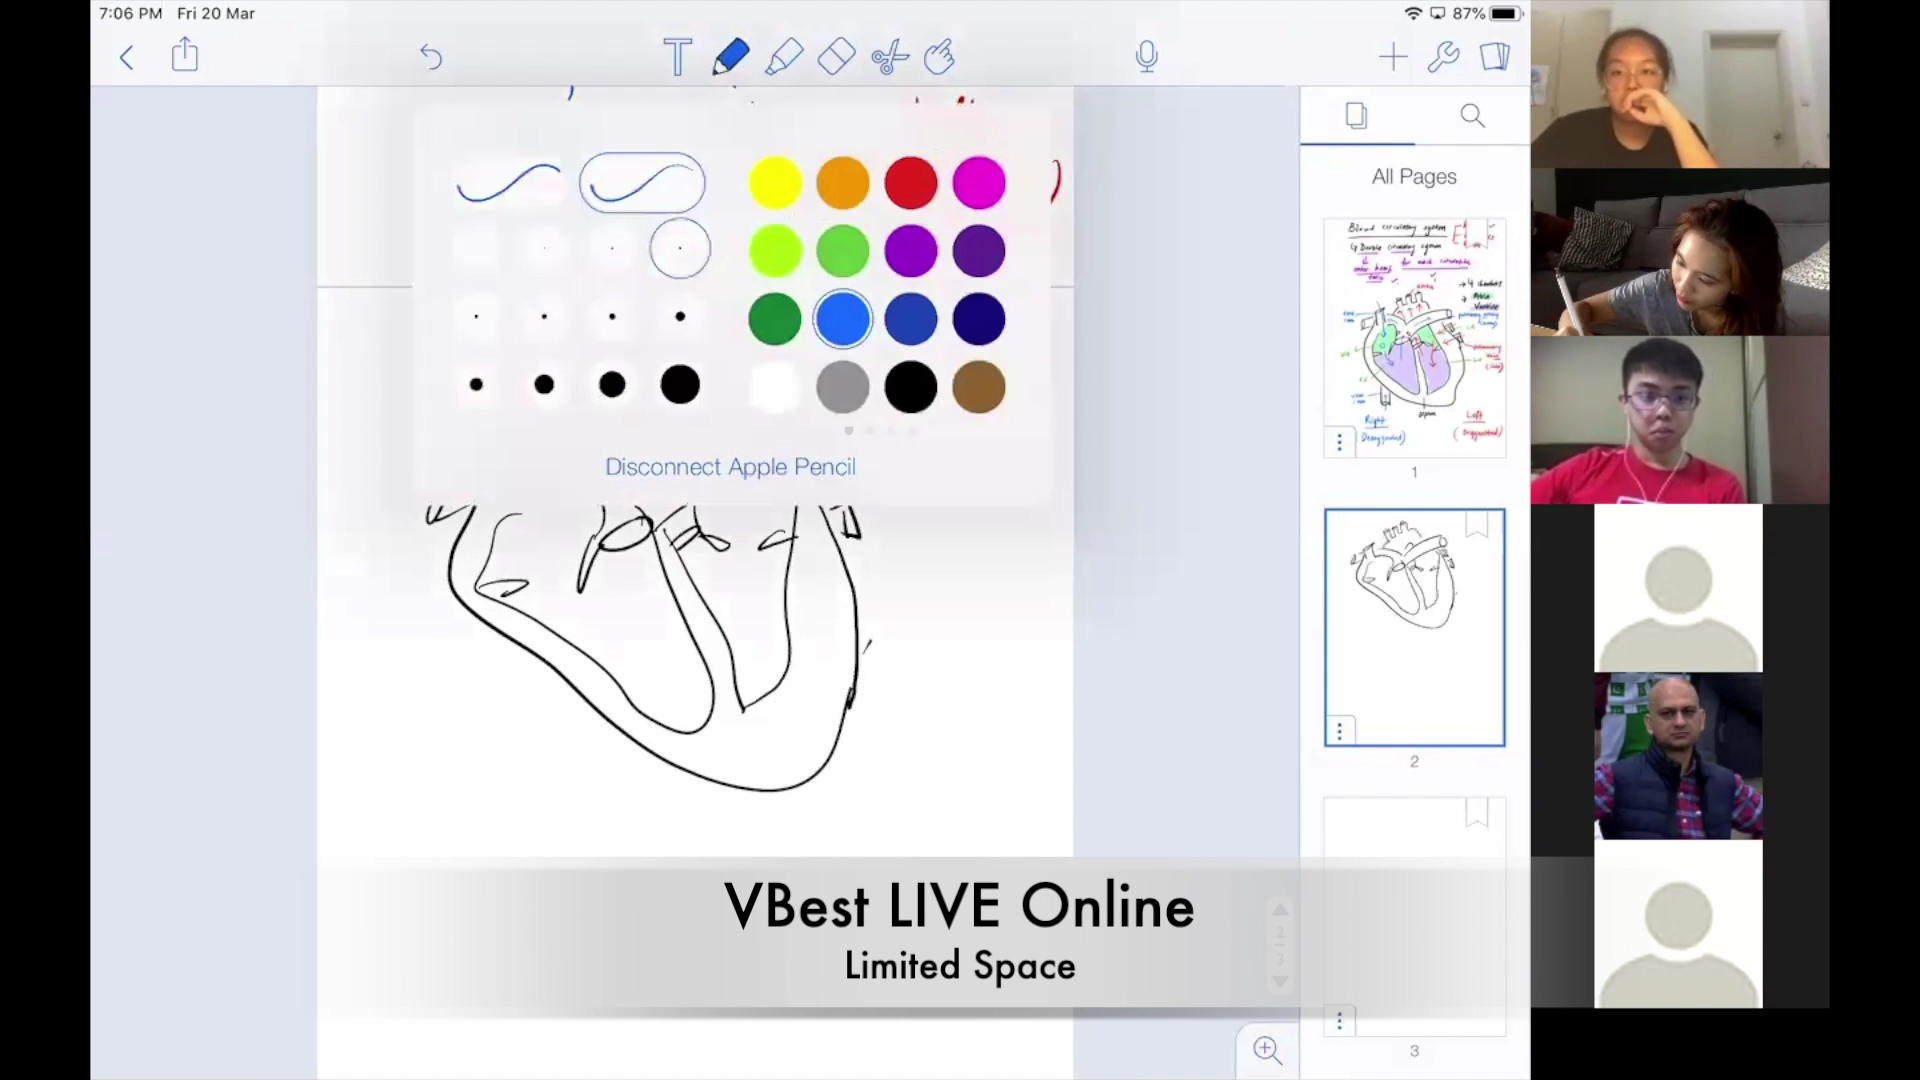Toggle bookmark on page 3 thumbnail
This screenshot has height=1080, width=1920.
pyautogui.click(x=1477, y=813)
